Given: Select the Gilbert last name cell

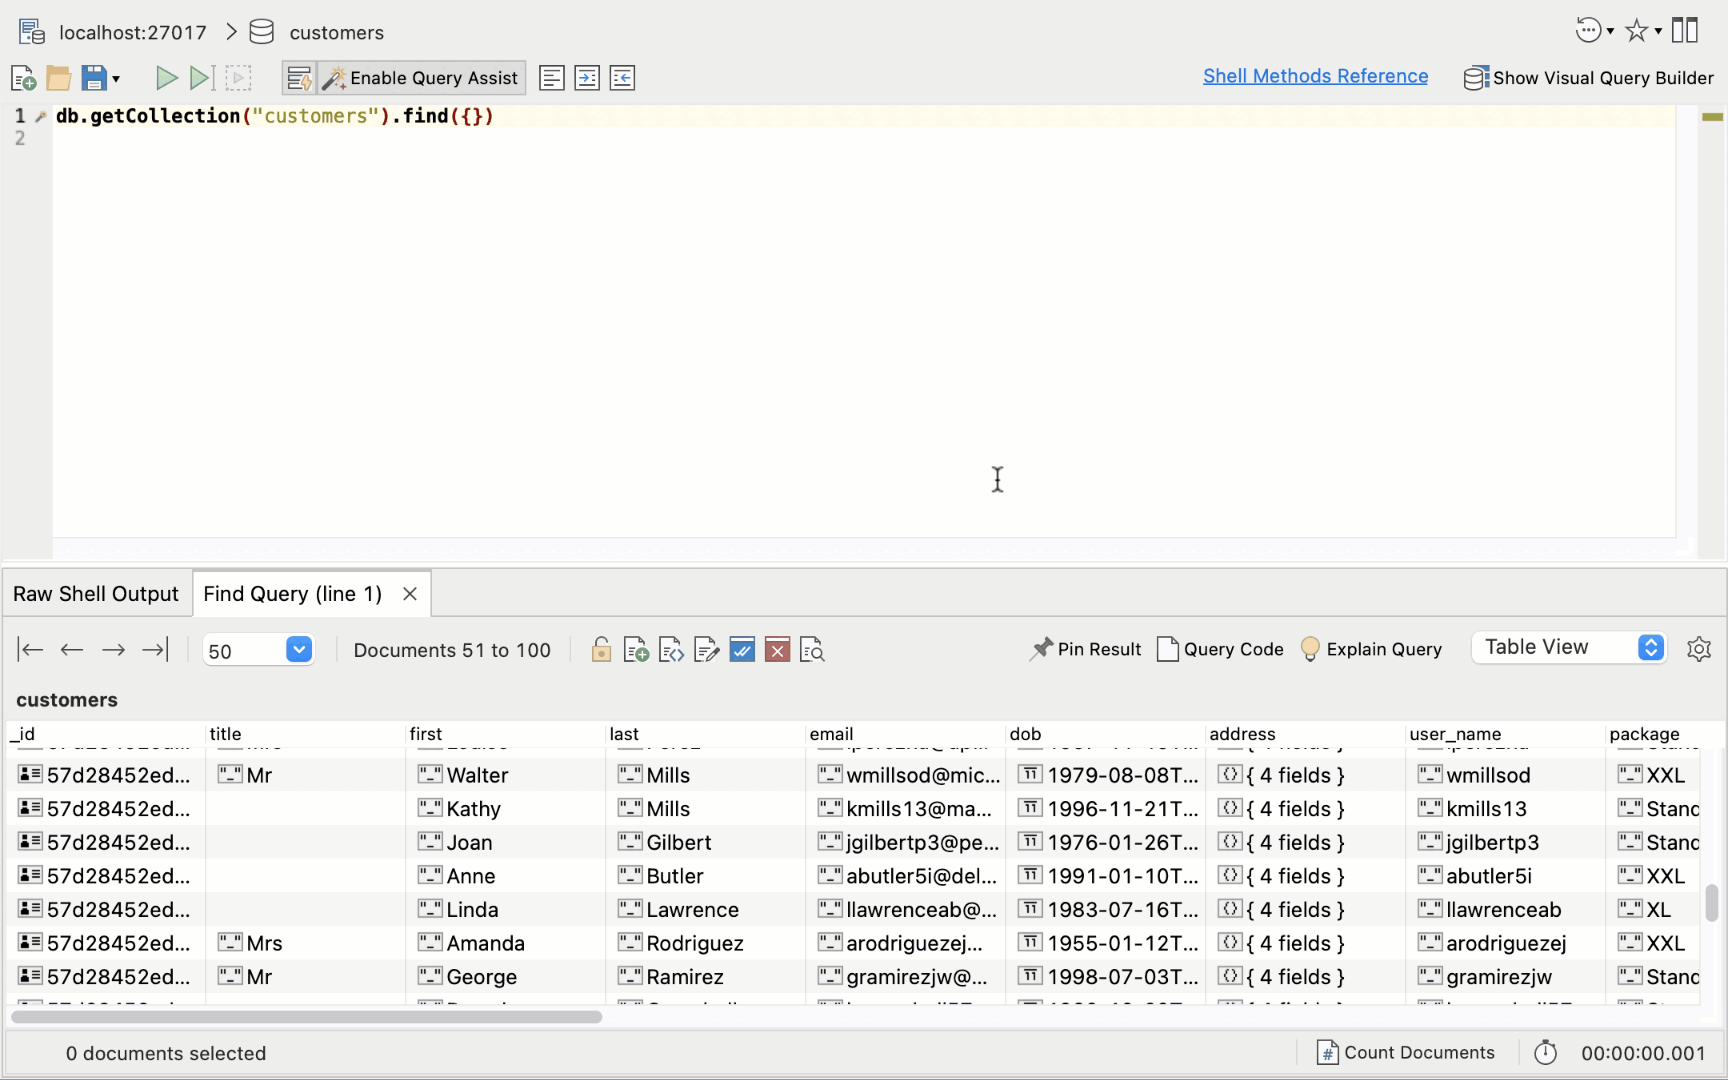Looking at the screenshot, I should click(x=706, y=843).
